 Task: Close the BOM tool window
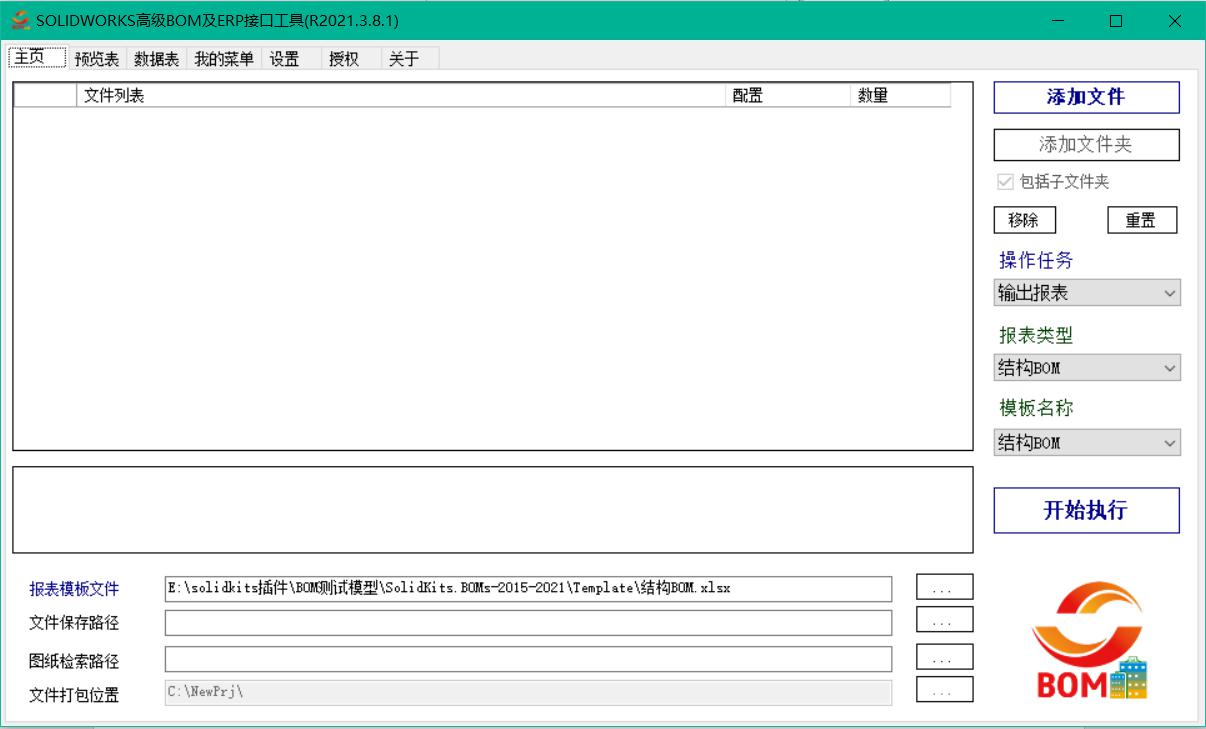click(1175, 20)
